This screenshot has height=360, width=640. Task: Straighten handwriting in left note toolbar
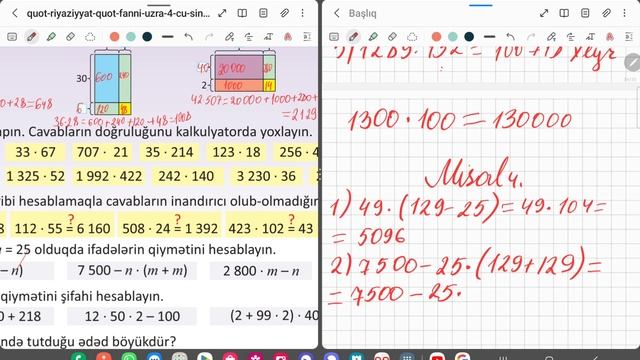tap(249, 37)
